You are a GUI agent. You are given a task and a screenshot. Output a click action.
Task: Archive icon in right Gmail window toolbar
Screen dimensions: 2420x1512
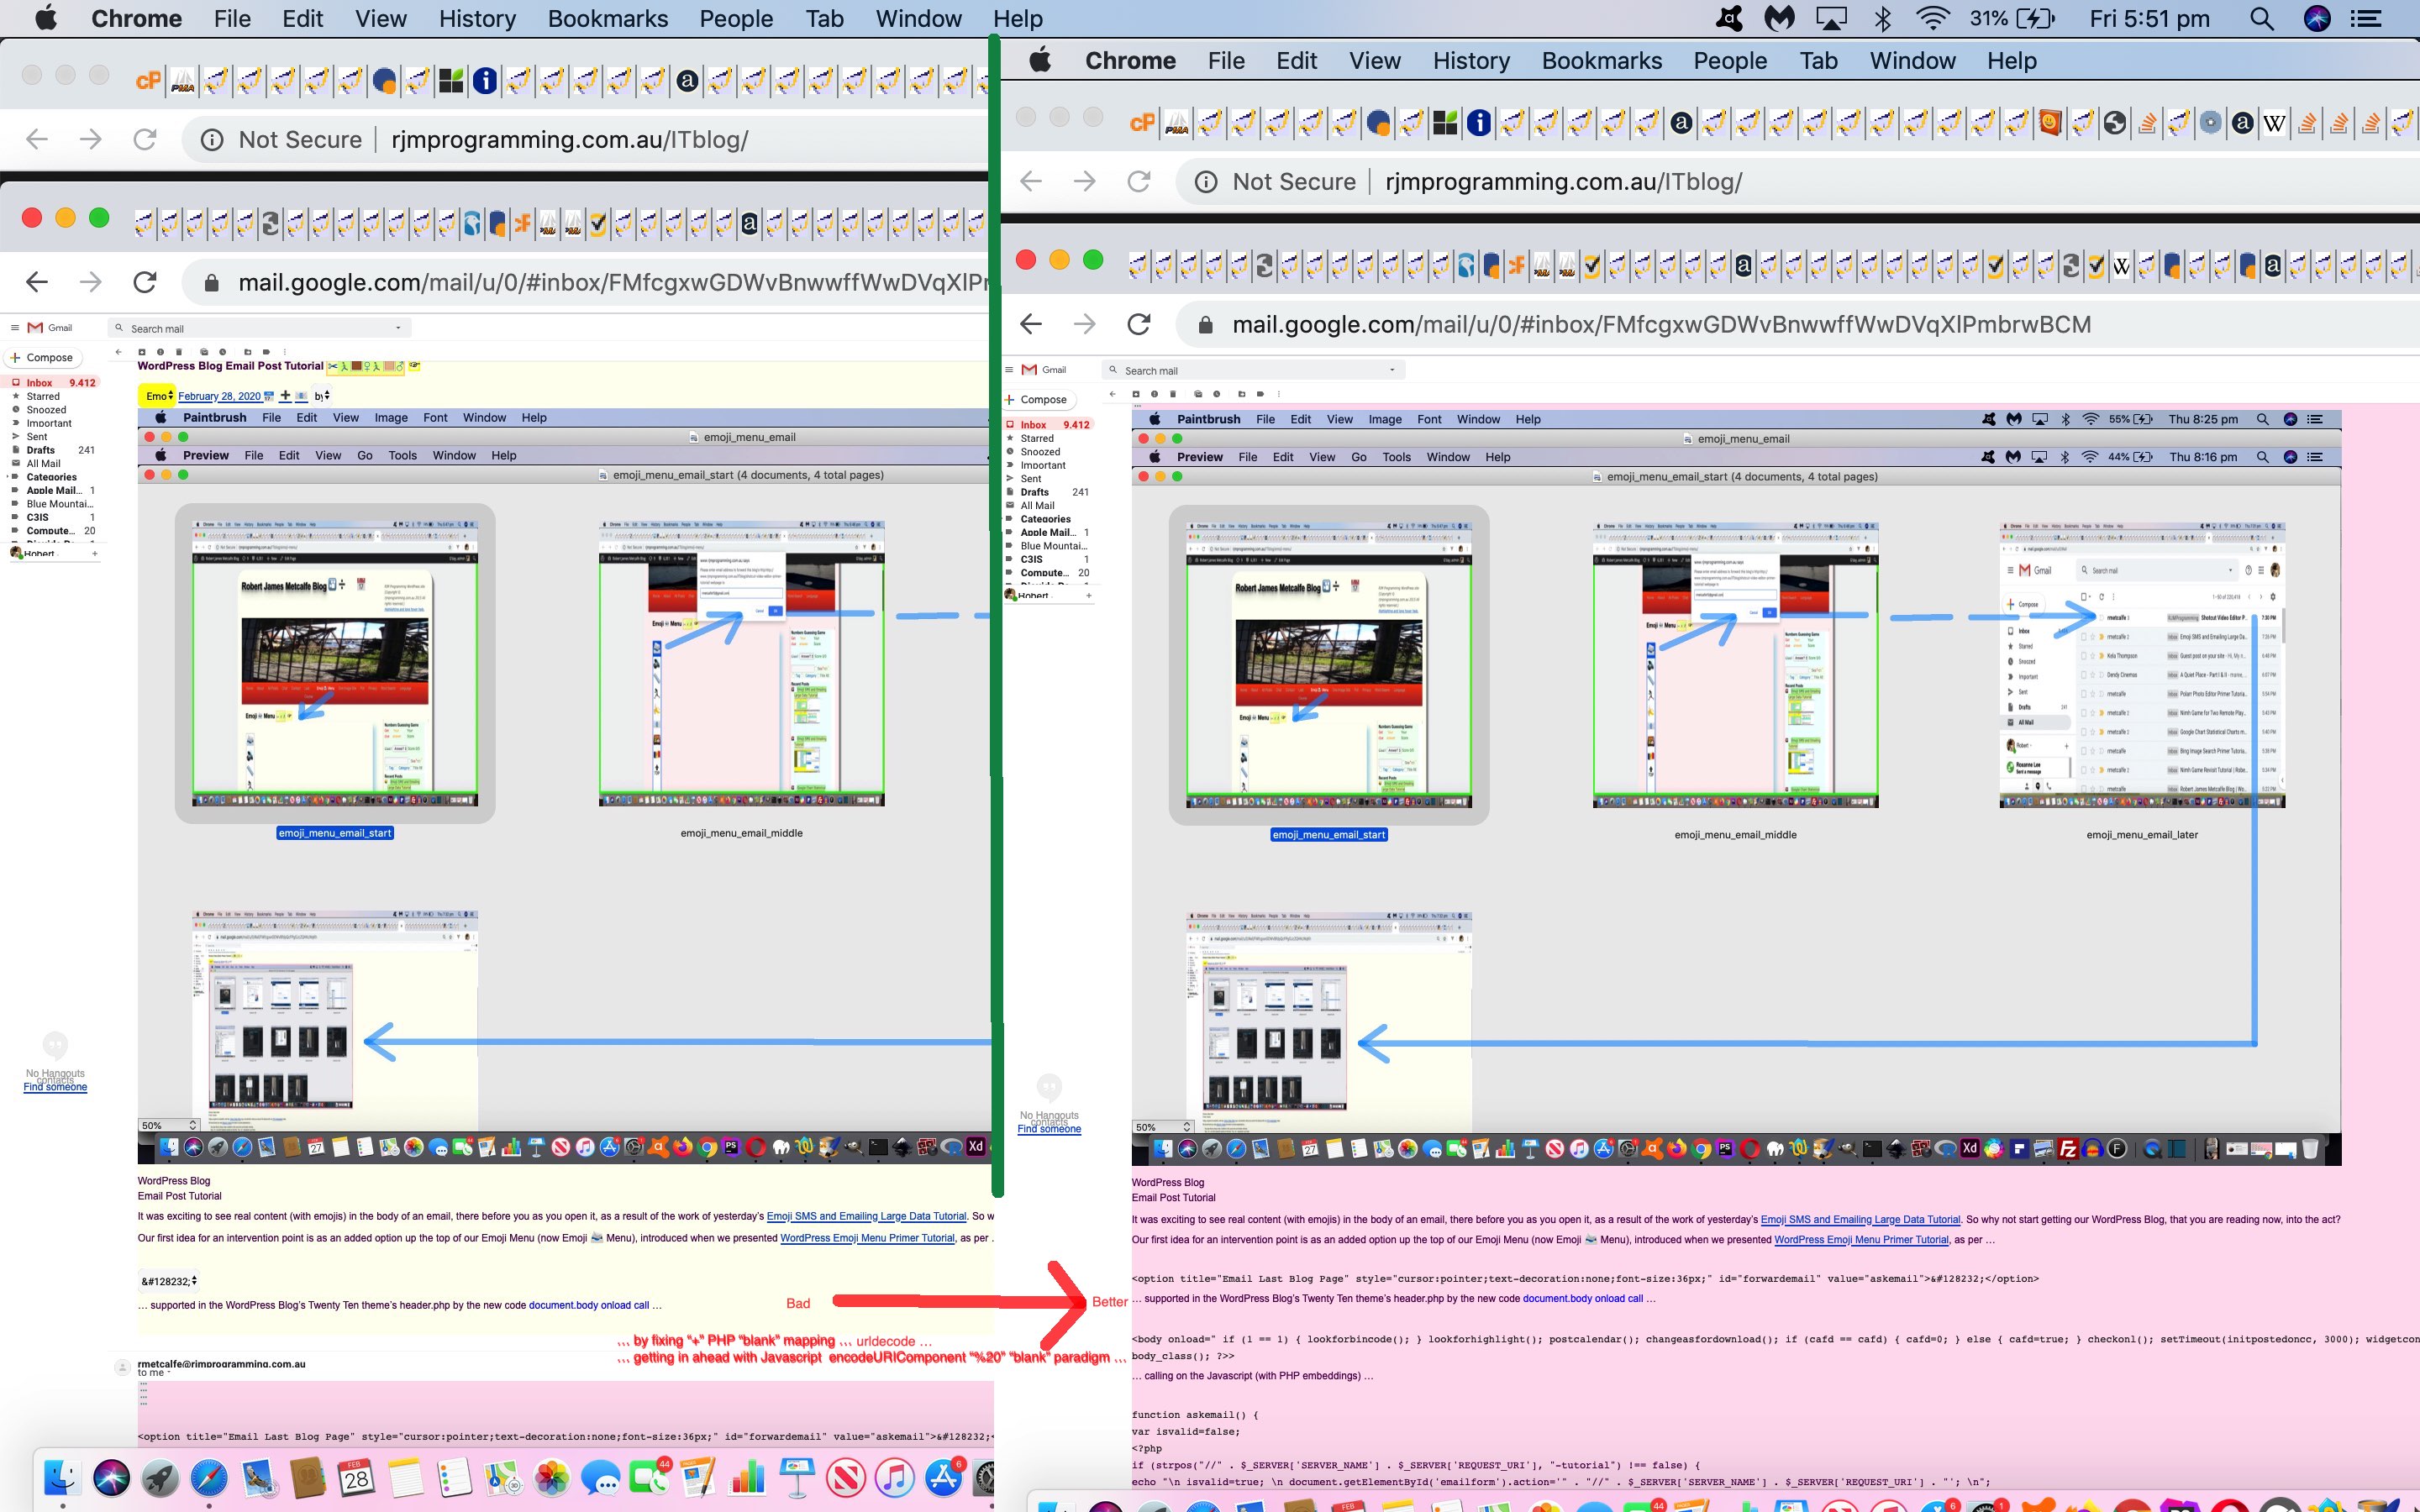(1136, 394)
